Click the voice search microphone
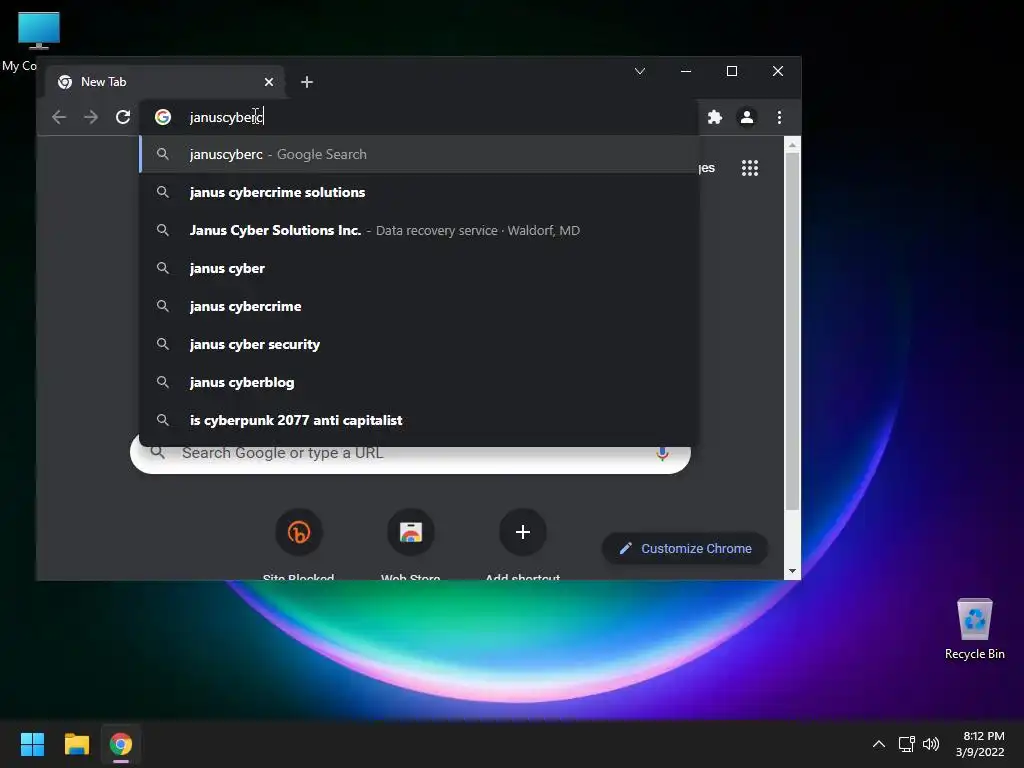The image size is (1024, 768). click(x=662, y=453)
